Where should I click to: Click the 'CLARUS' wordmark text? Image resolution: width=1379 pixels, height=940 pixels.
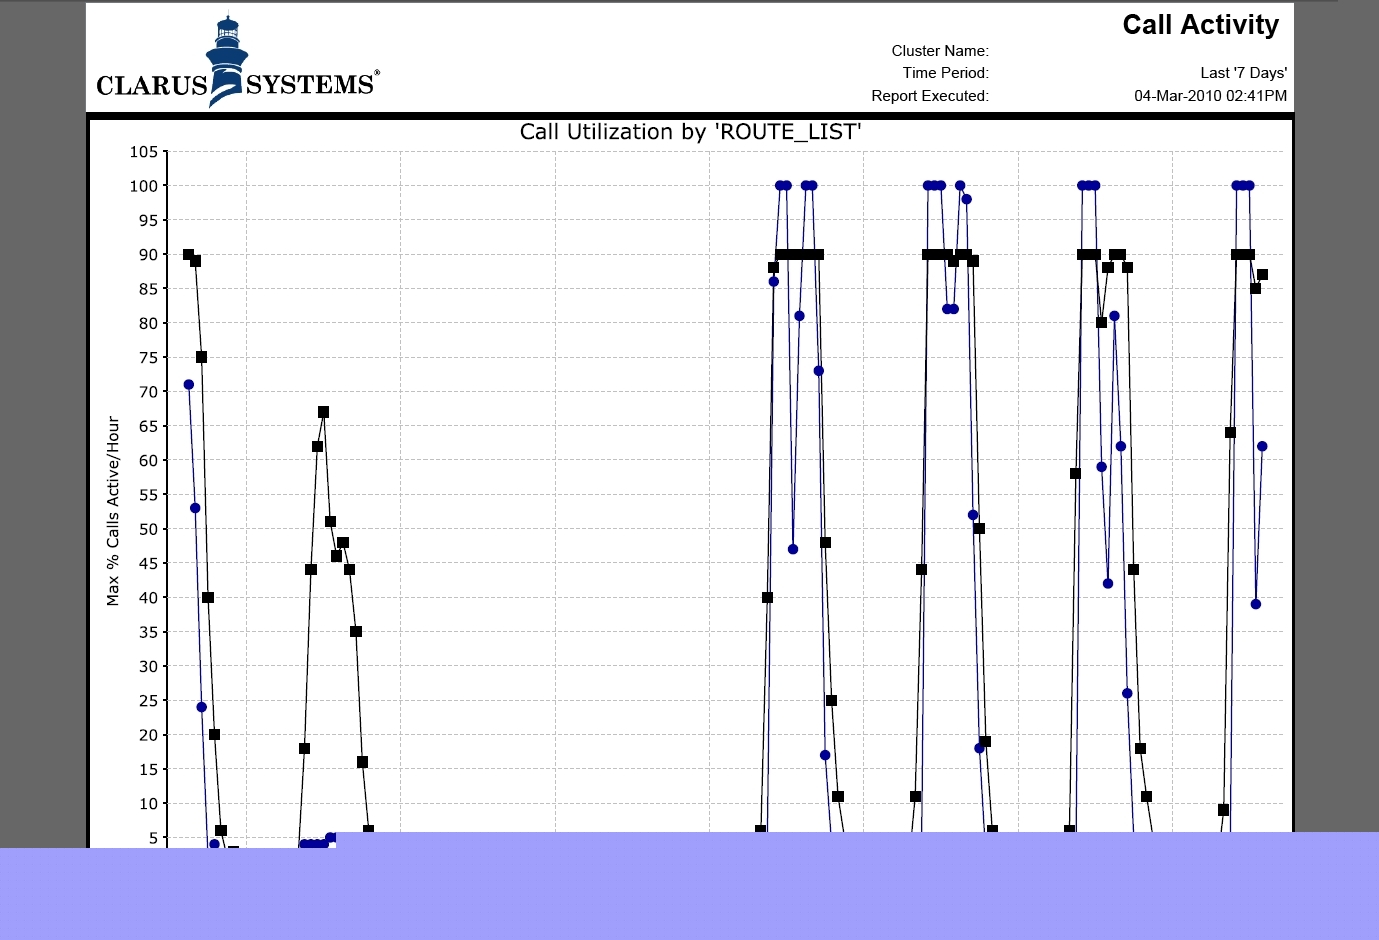151,86
